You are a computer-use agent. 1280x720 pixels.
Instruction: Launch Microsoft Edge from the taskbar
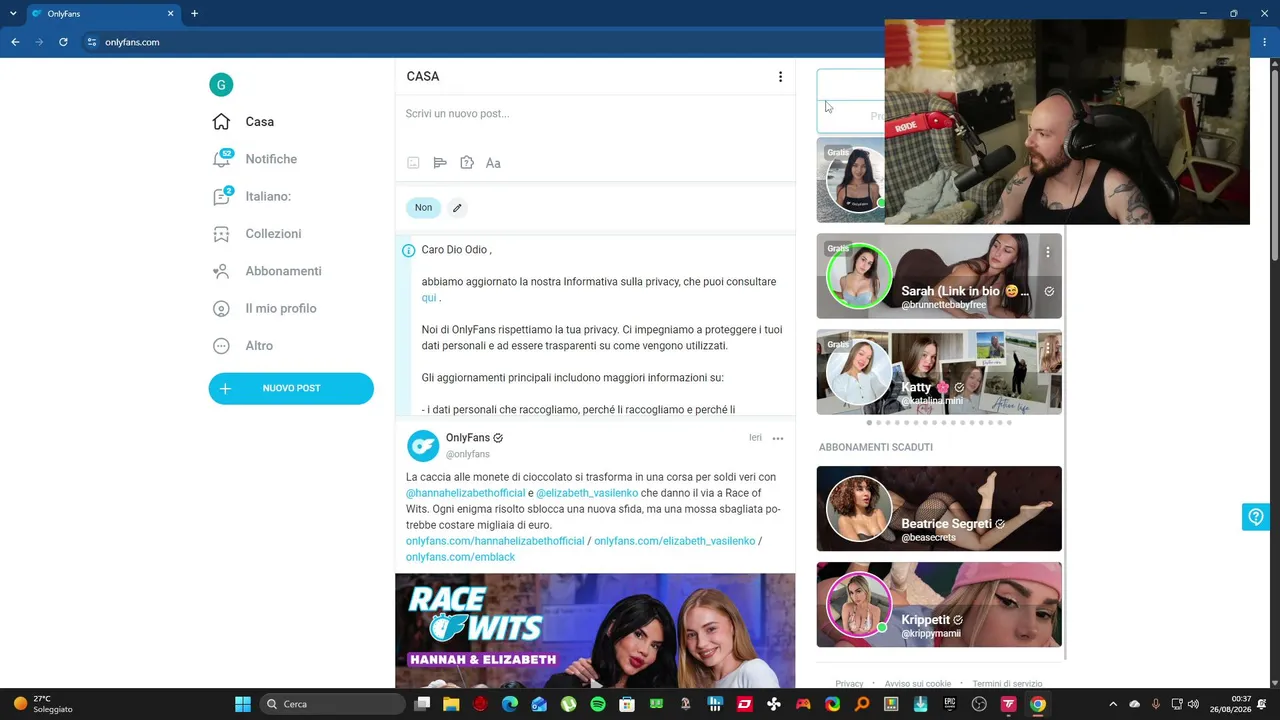tap(510, 704)
